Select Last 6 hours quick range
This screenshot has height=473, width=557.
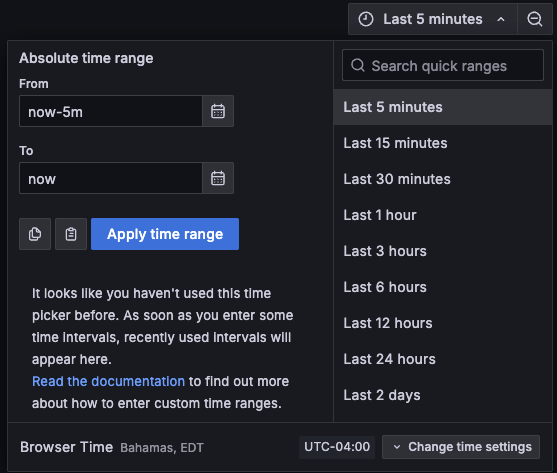coord(443,287)
